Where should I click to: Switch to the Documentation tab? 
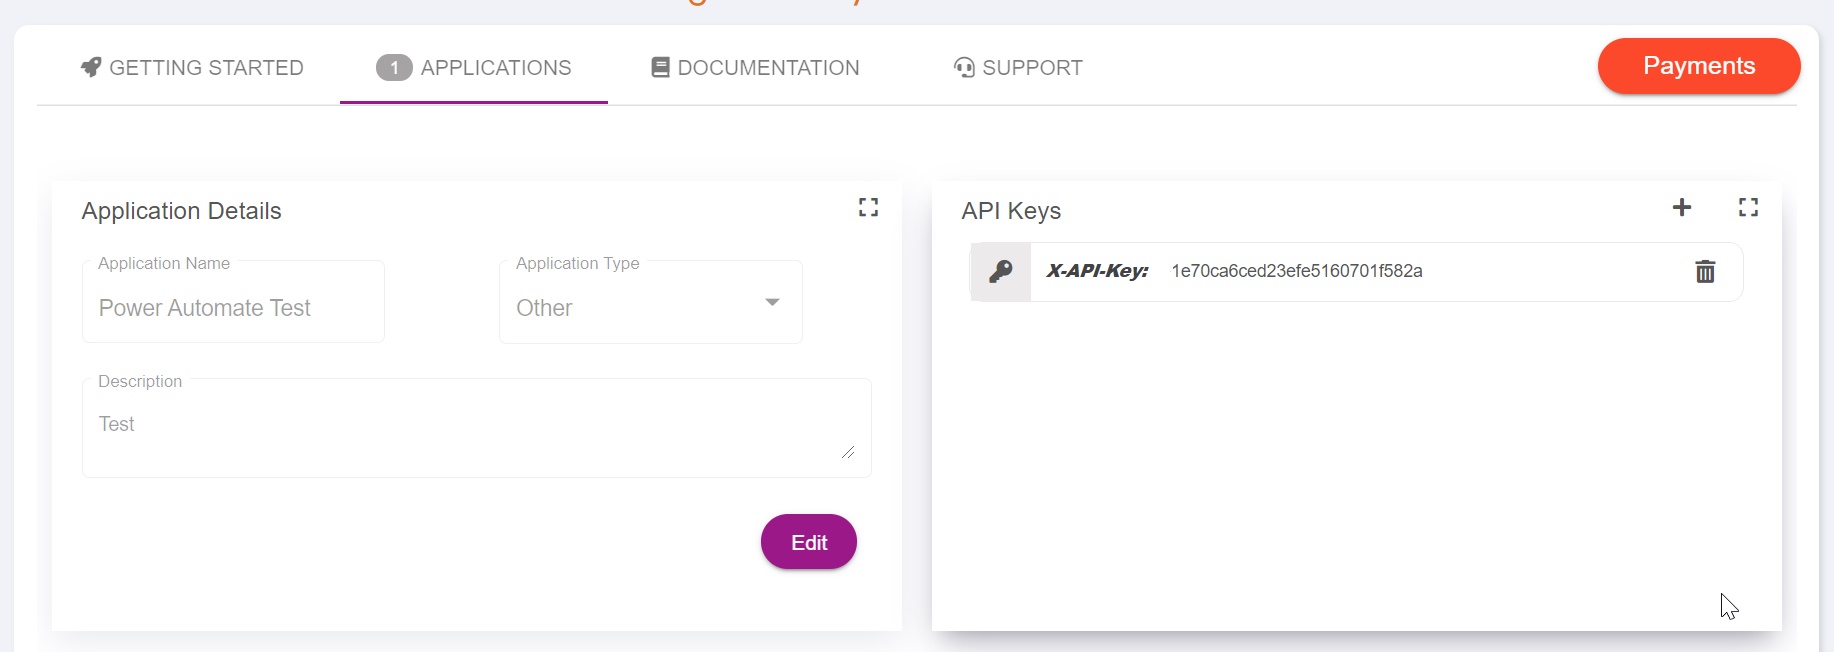click(768, 68)
